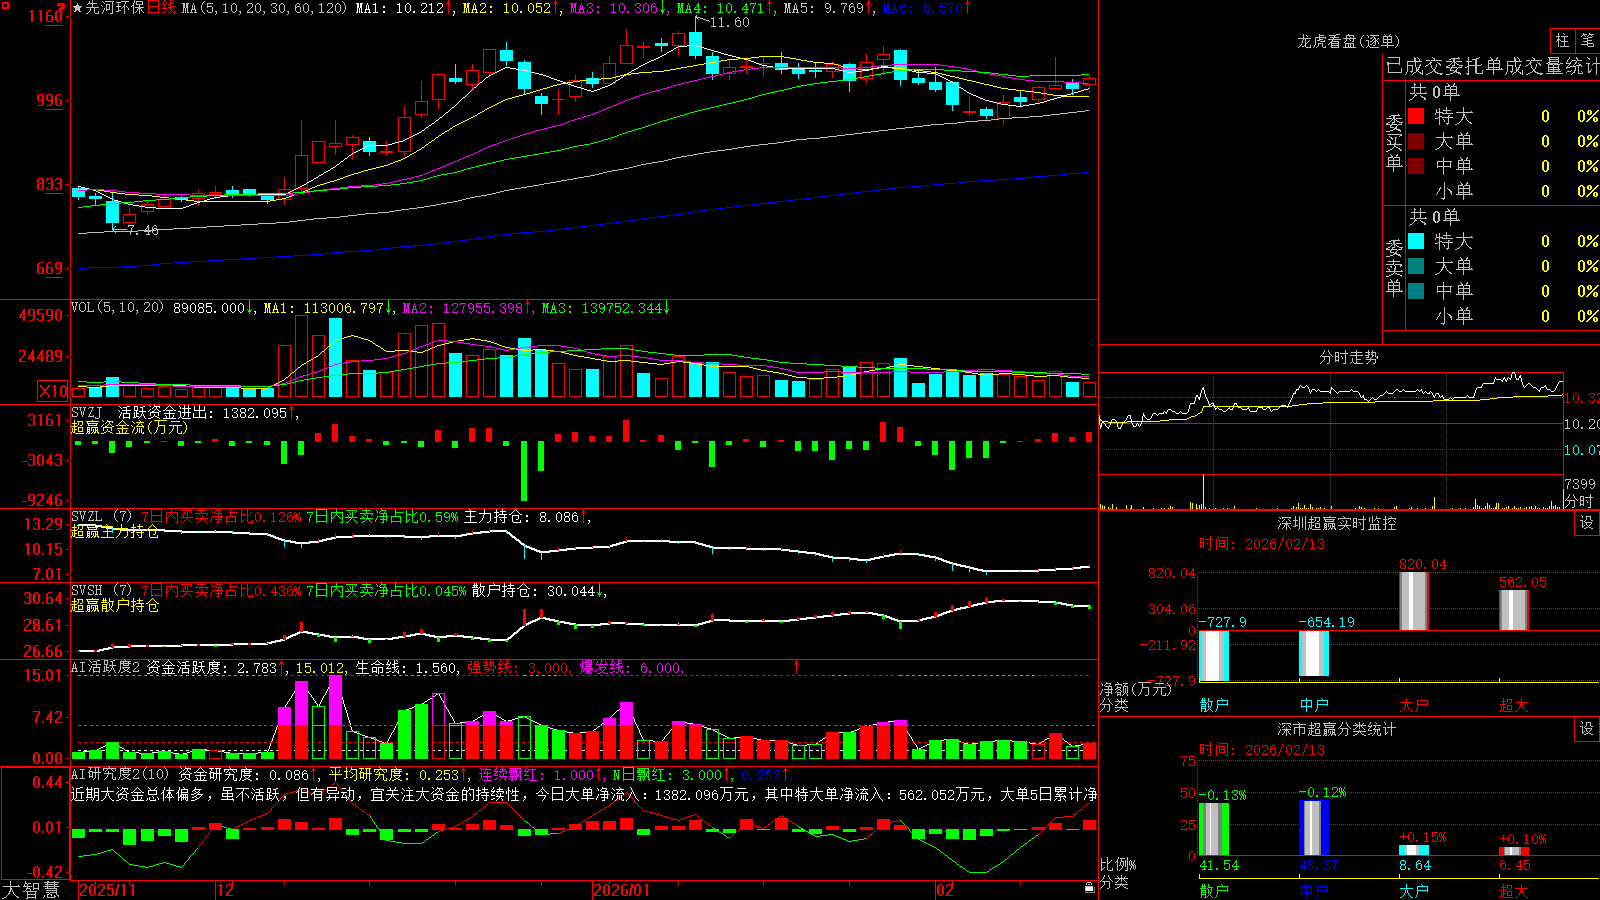Select the 超大 bar showing 562.05
Screen dimensions: 1600x900
pos(1513,610)
